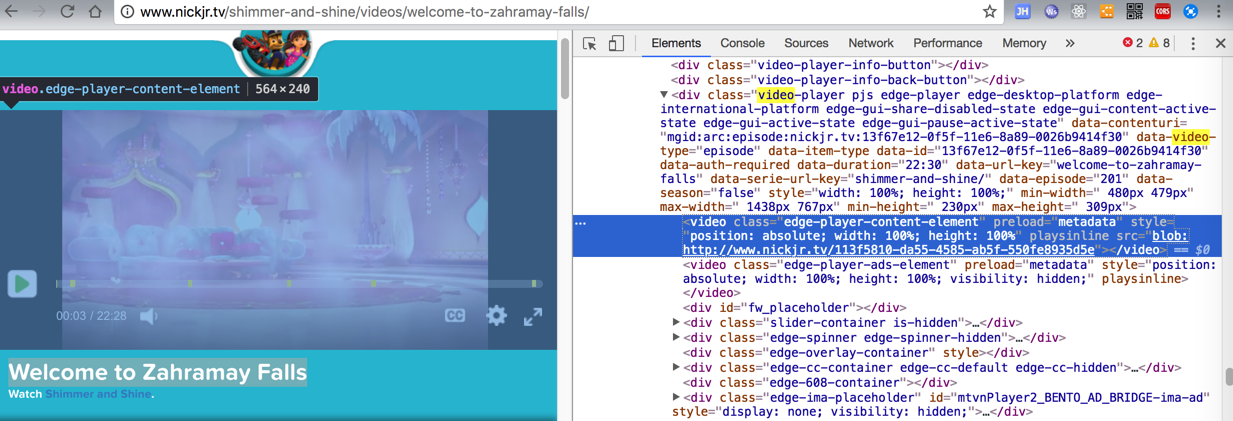
Task: Go back with the browser back arrow
Action: click(x=12, y=12)
